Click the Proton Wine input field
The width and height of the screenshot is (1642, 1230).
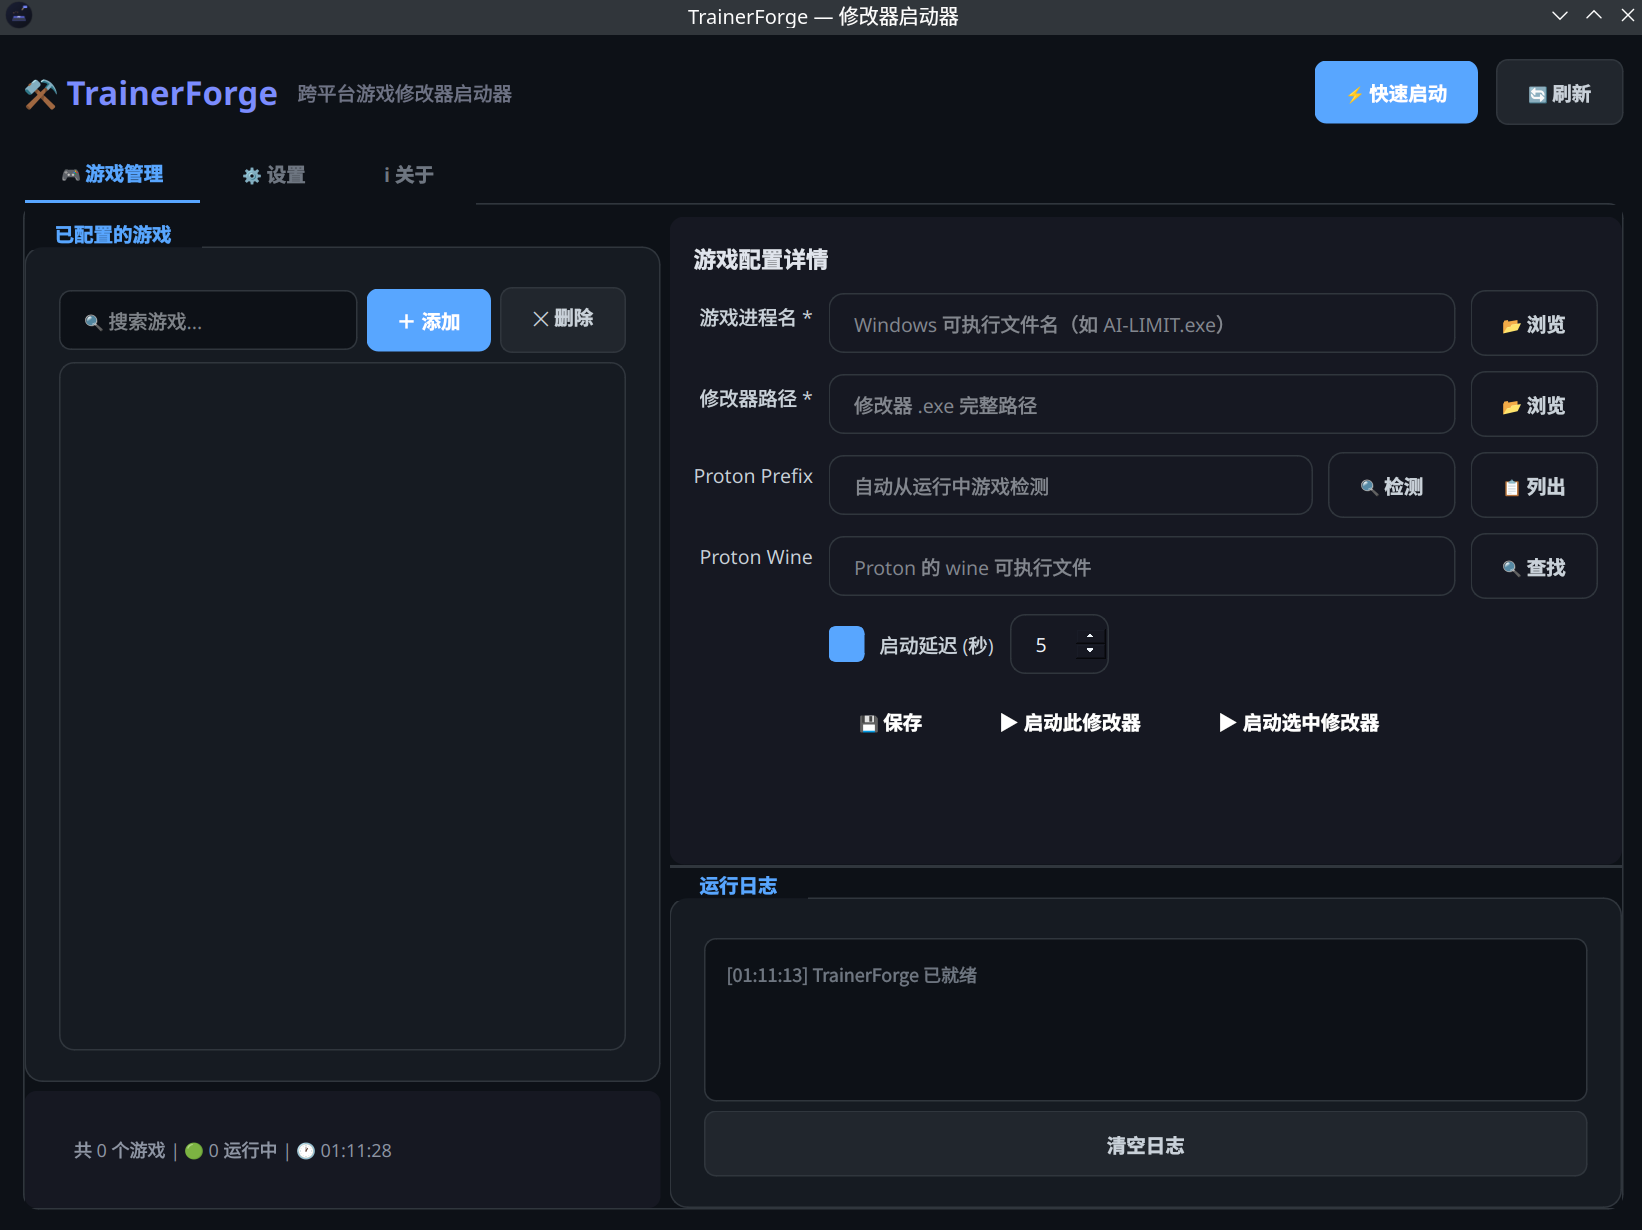tap(1142, 567)
